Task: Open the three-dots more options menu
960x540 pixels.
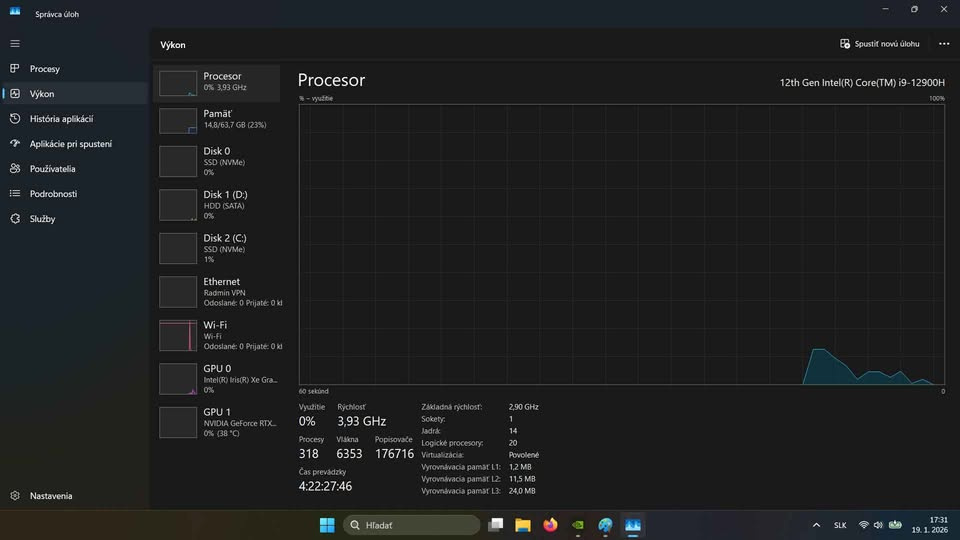Action: pos(944,43)
